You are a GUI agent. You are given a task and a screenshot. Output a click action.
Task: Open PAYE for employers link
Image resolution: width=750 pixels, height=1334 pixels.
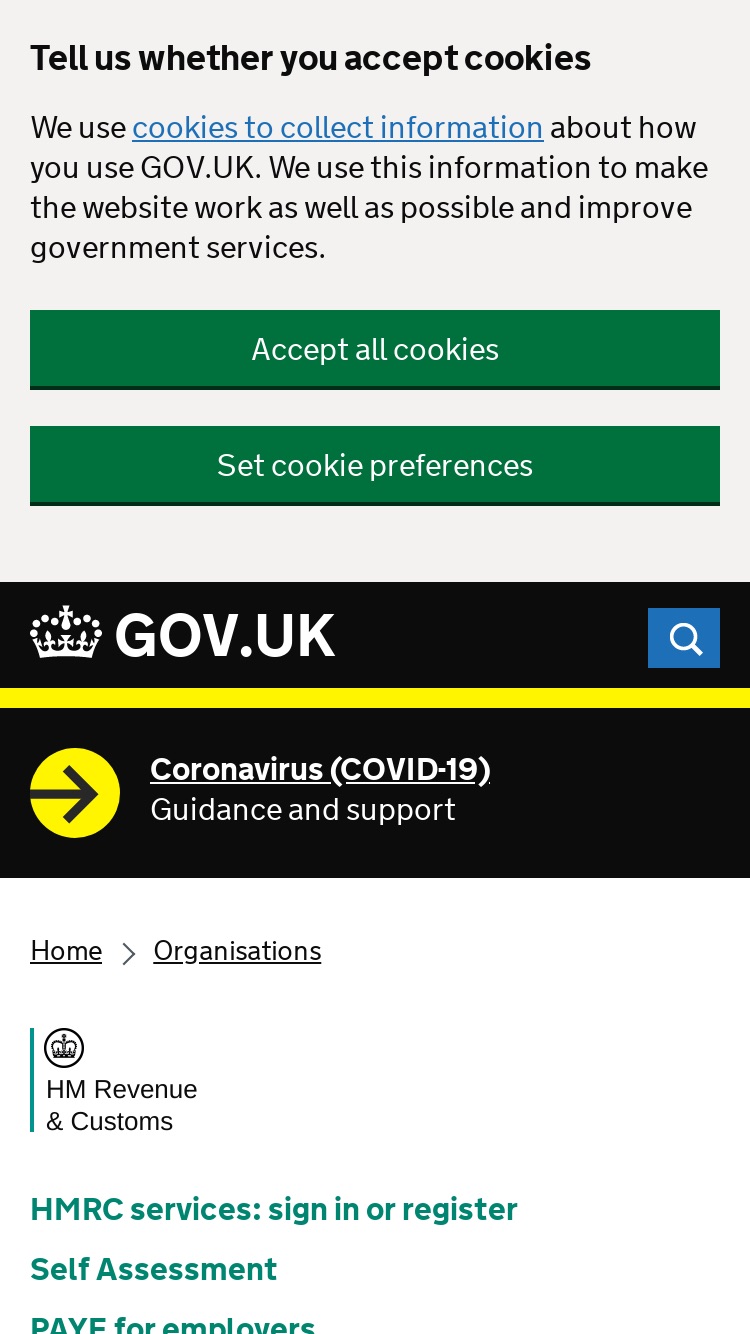coord(173,1325)
